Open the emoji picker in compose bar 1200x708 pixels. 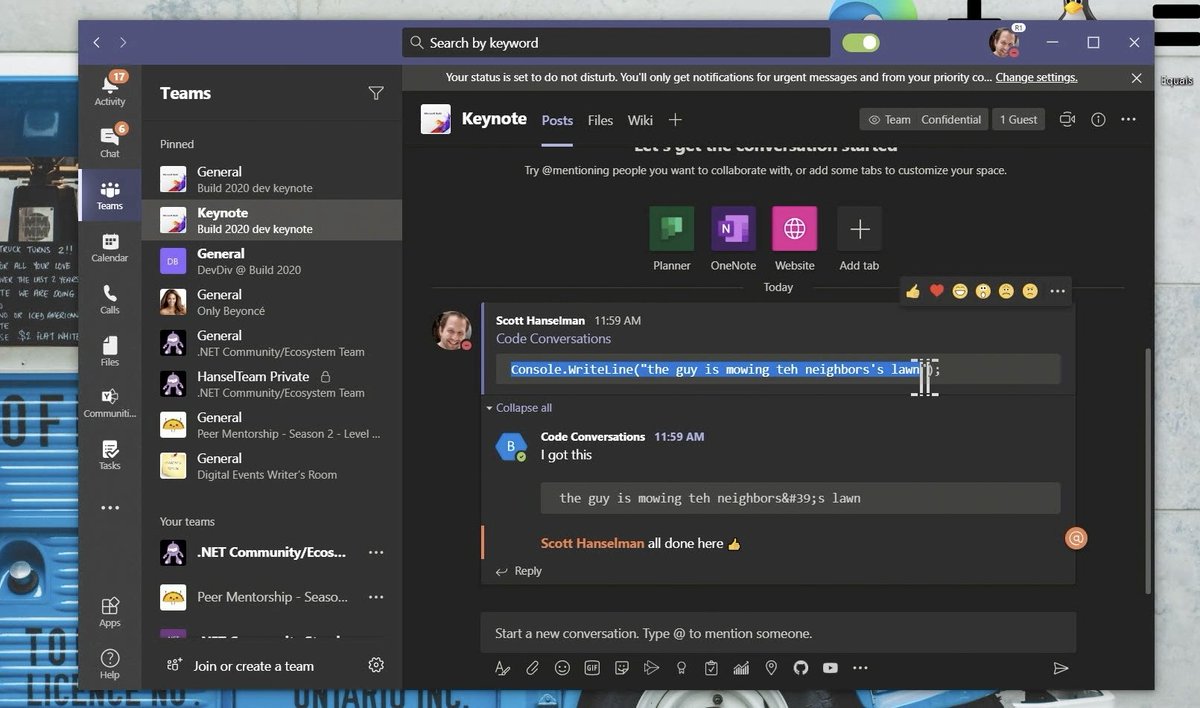tap(562, 668)
